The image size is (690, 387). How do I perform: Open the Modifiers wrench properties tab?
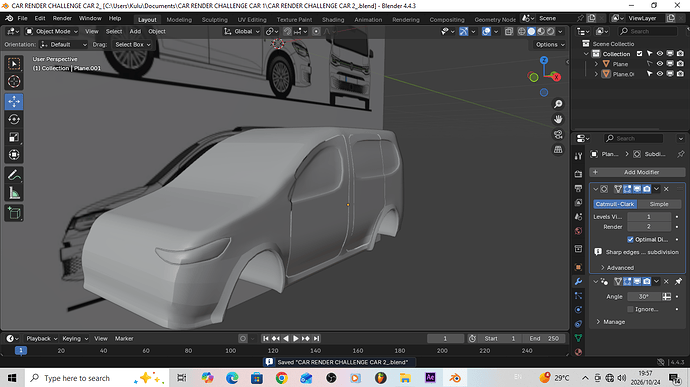click(578, 281)
